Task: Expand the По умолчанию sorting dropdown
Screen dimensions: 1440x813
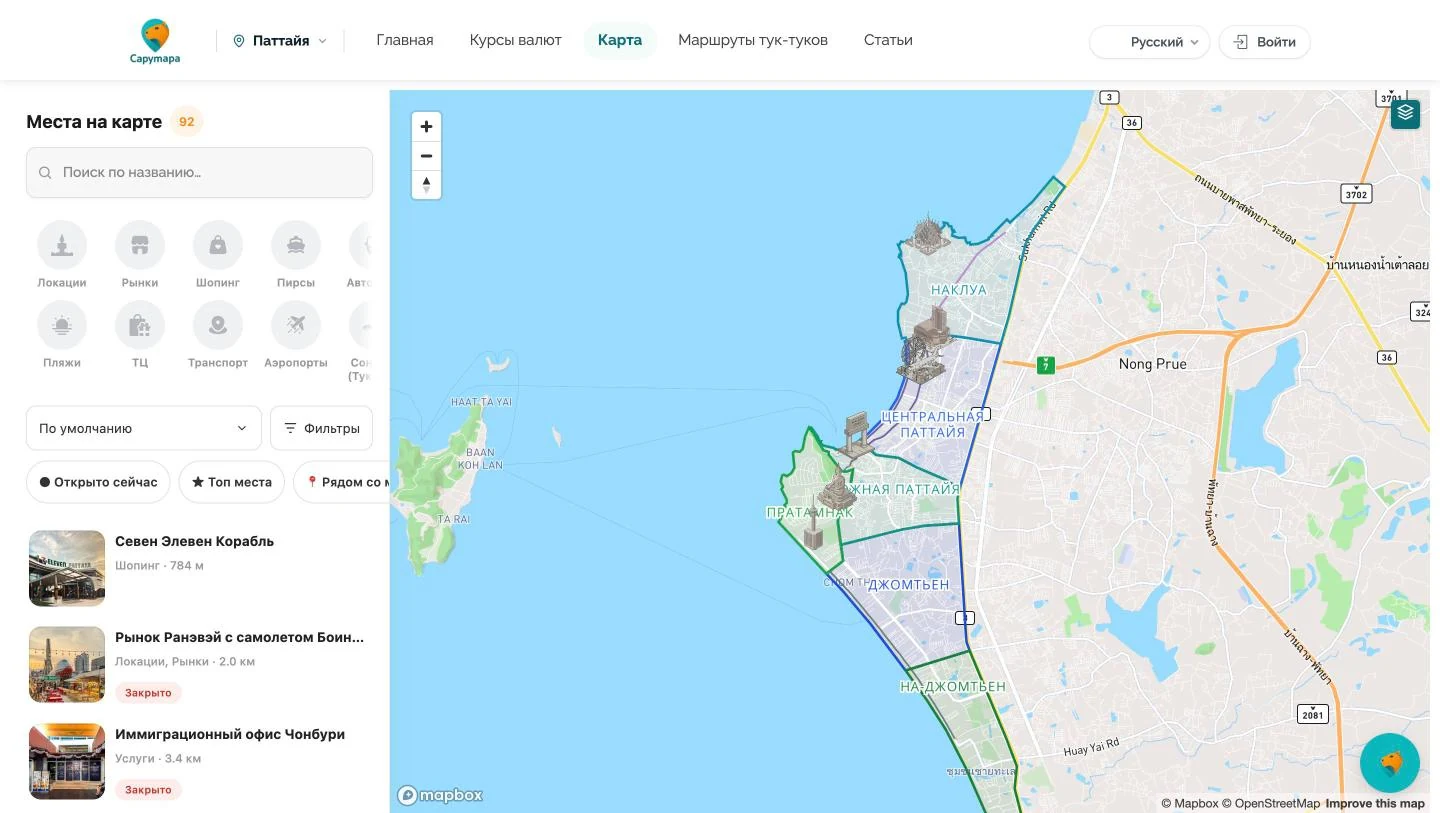Action: click(x=144, y=428)
